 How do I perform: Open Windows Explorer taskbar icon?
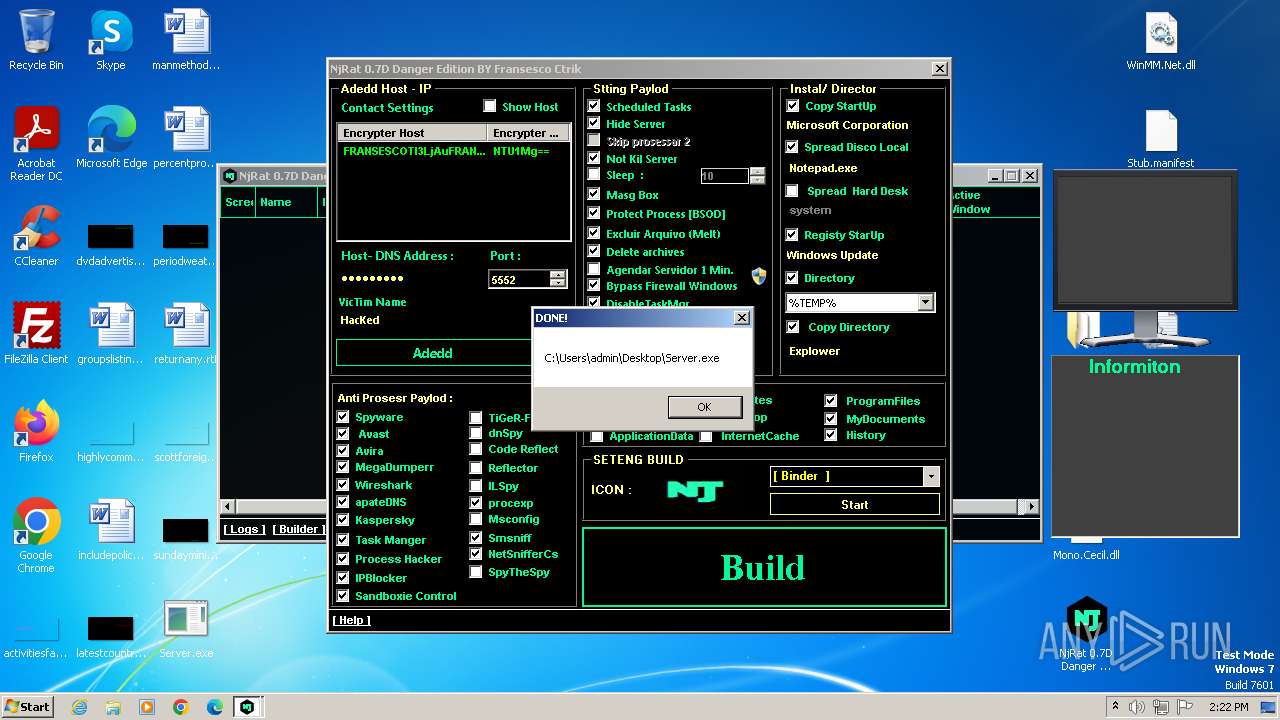(x=113, y=707)
